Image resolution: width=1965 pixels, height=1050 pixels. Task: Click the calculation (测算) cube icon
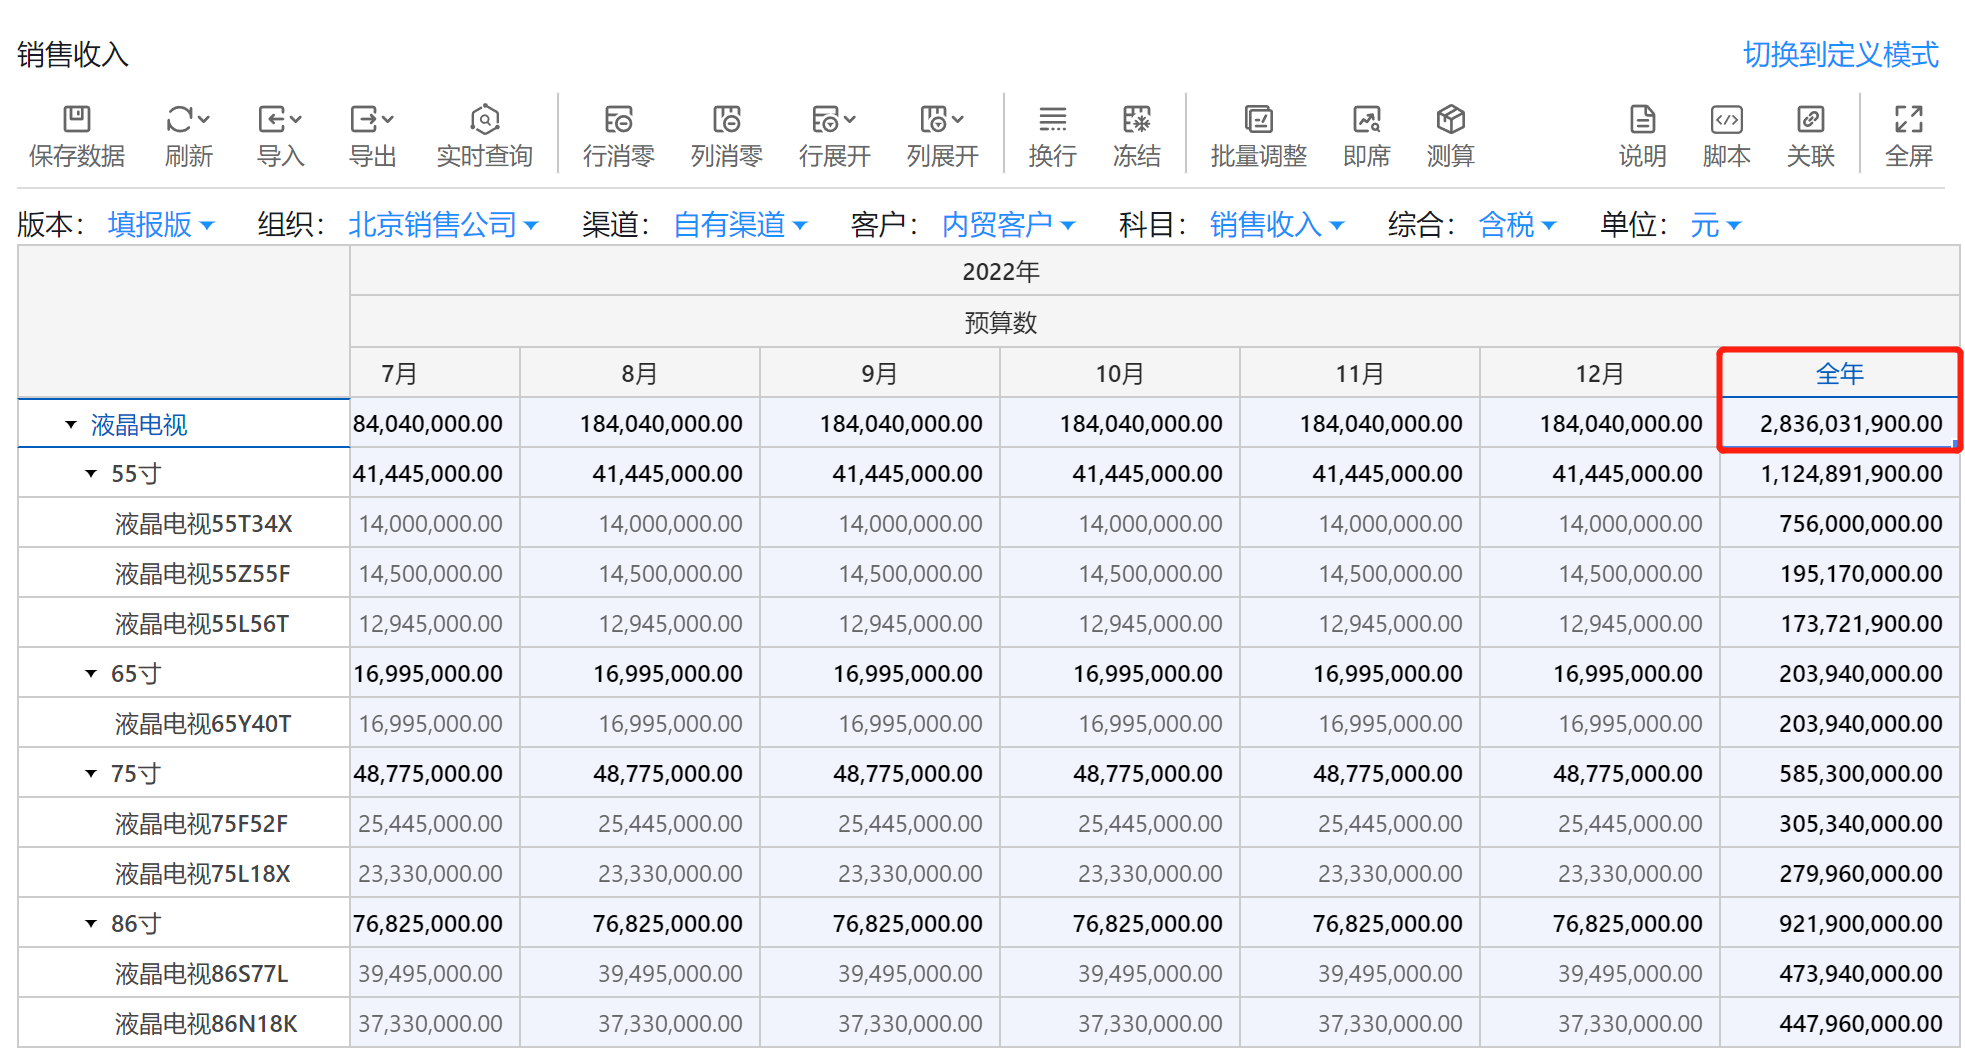[x=1450, y=120]
